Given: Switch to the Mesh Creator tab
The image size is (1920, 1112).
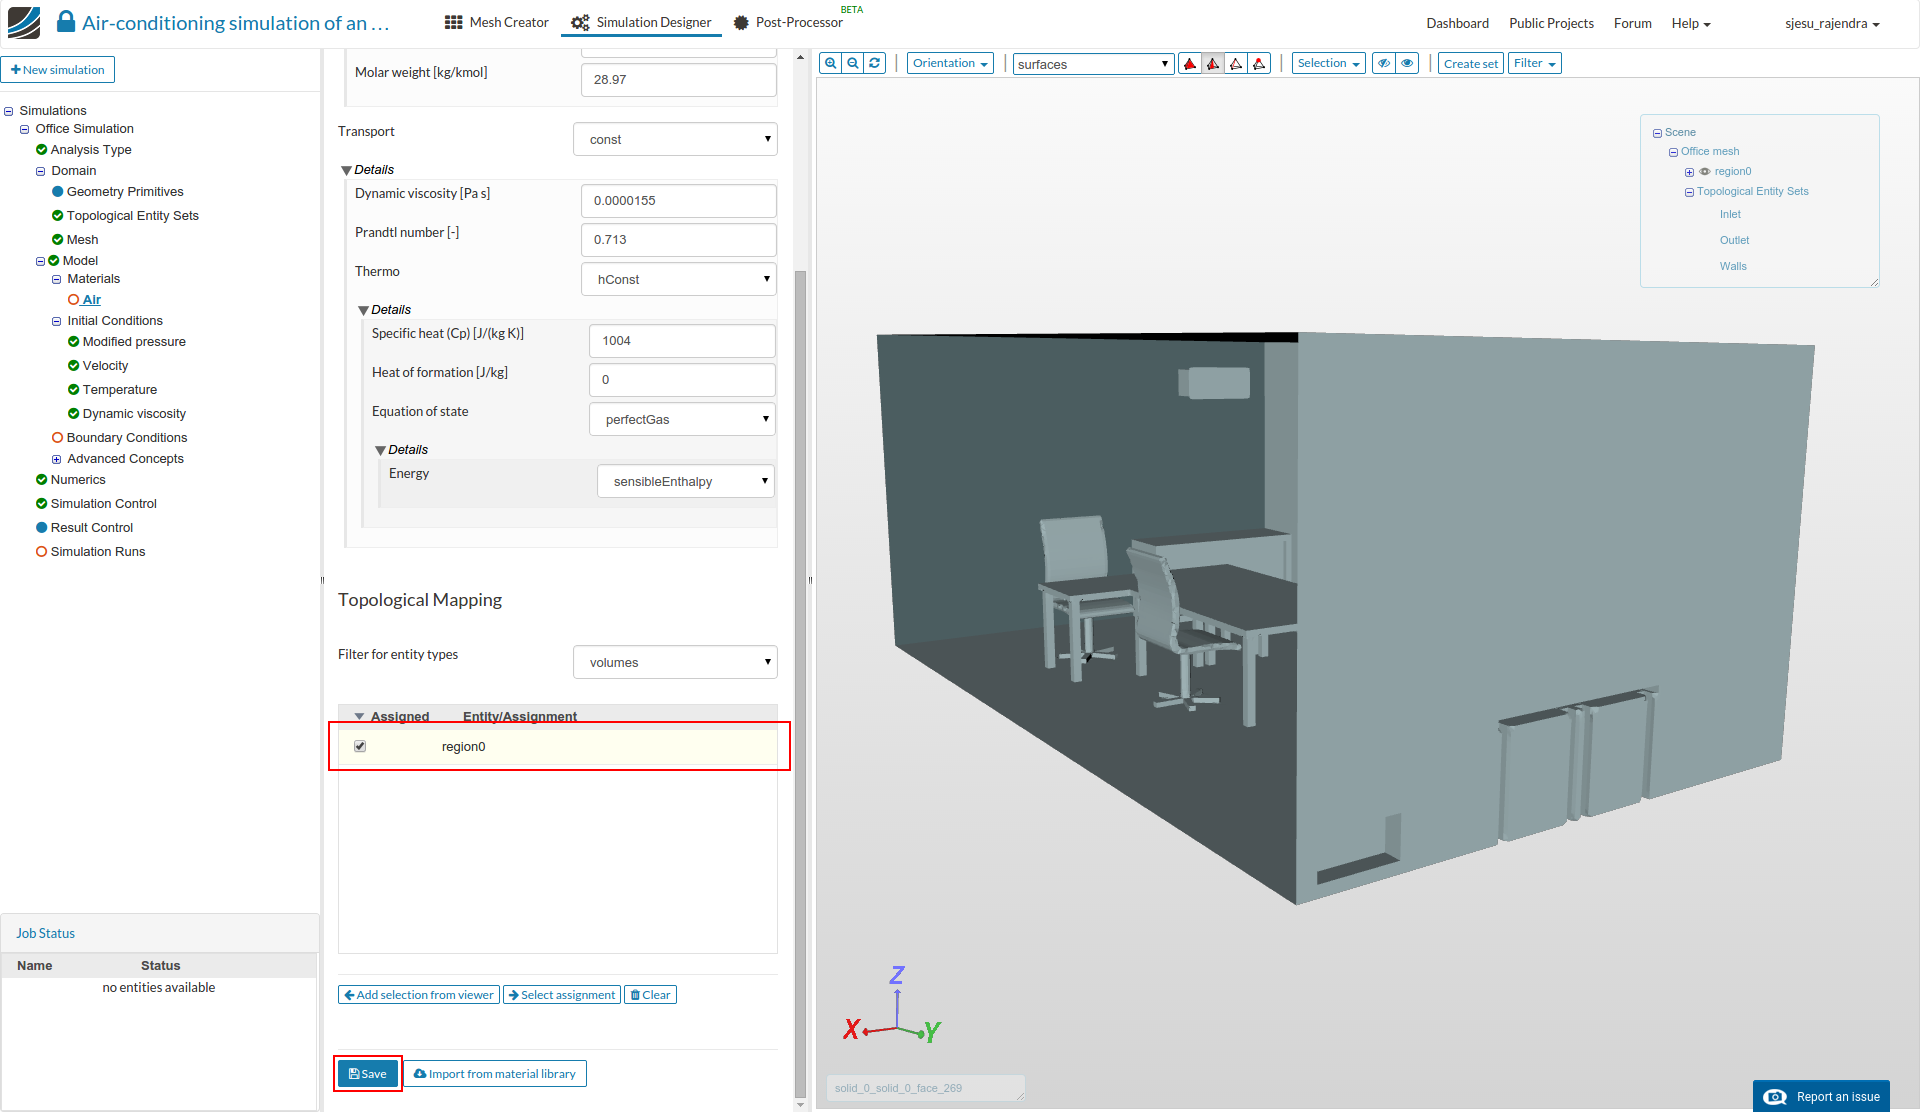Looking at the screenshot, I should pyautogui.click(x=497, y=22).
